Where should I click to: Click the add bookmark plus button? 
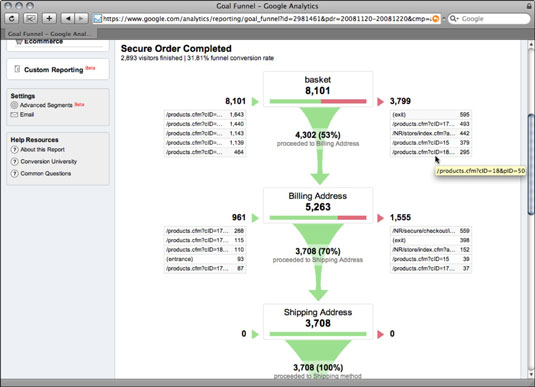pos(49,18)
